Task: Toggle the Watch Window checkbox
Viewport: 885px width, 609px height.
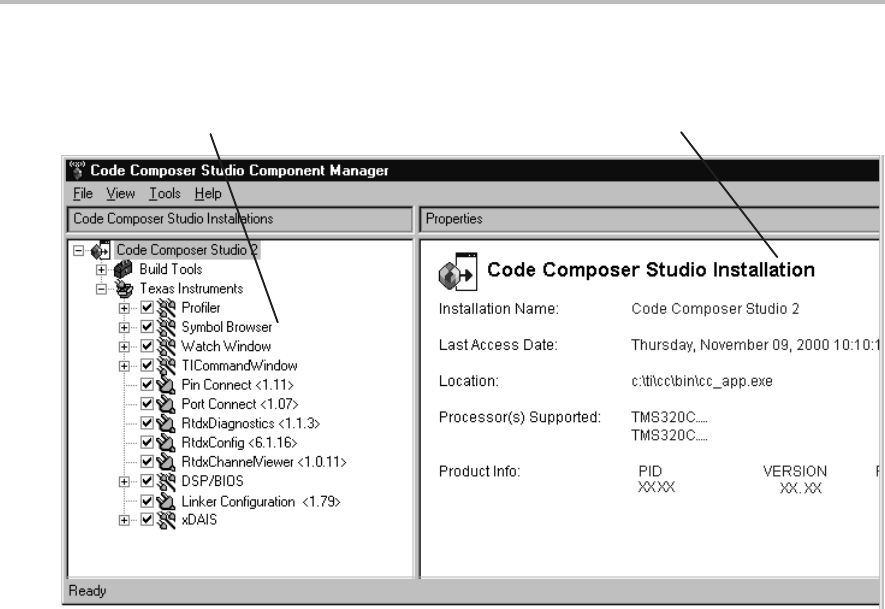Action: coord(147,346)
